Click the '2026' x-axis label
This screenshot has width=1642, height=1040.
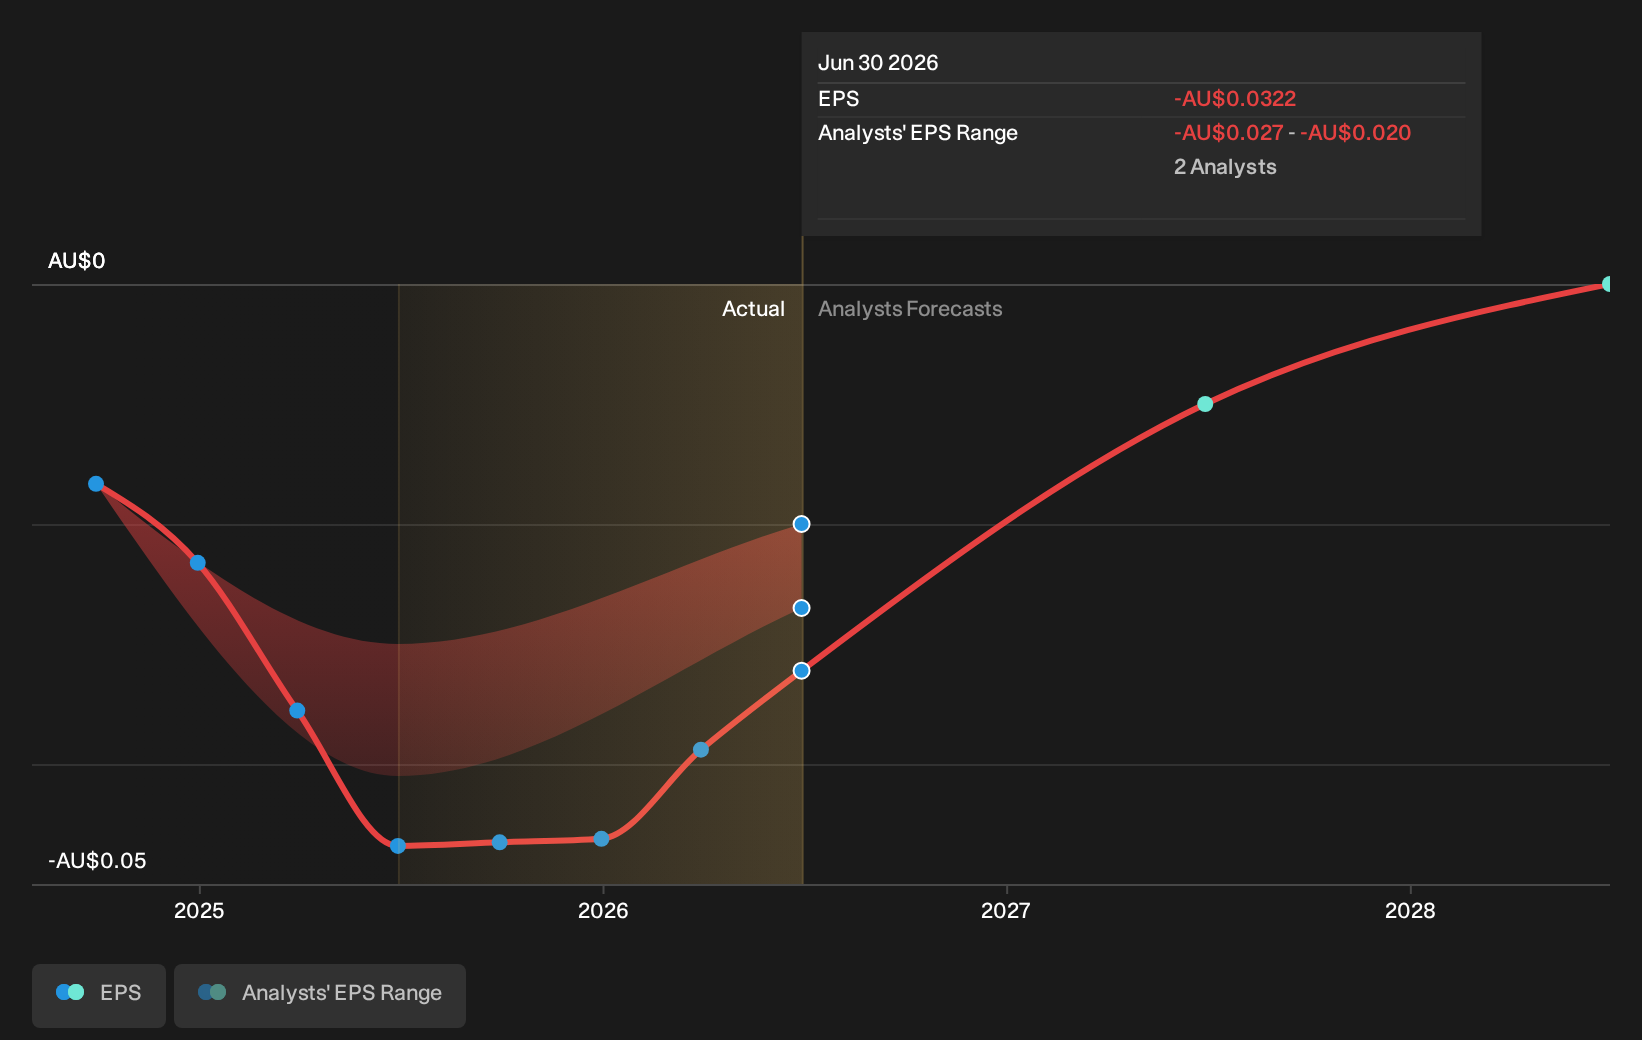(603, 910)
